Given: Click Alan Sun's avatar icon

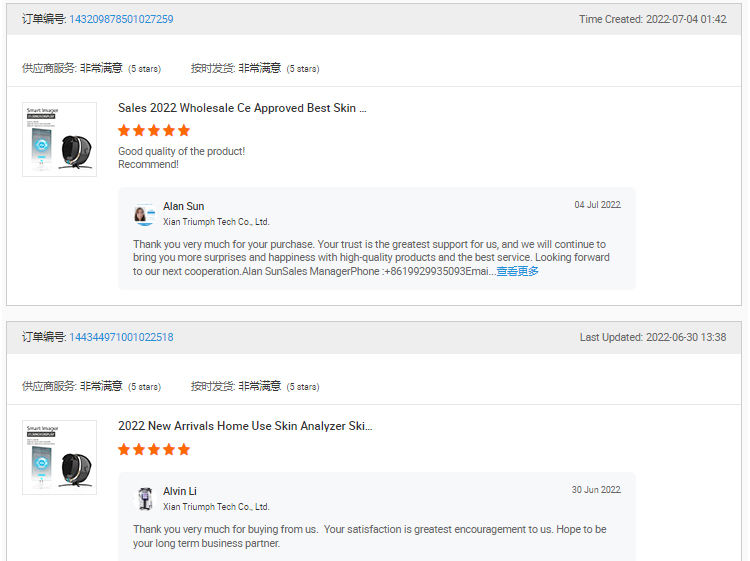Looking at the screenshot, I should click(x=144, y=214).
